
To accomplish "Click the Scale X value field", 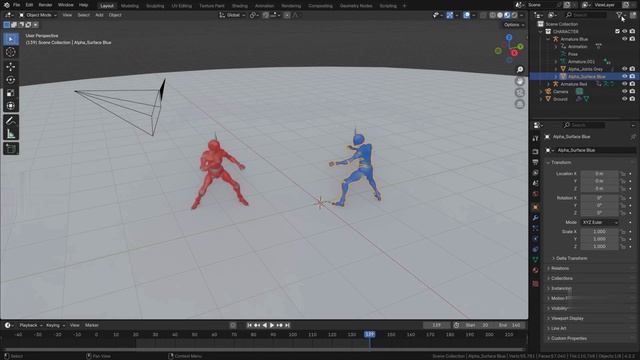I will 600,232.
